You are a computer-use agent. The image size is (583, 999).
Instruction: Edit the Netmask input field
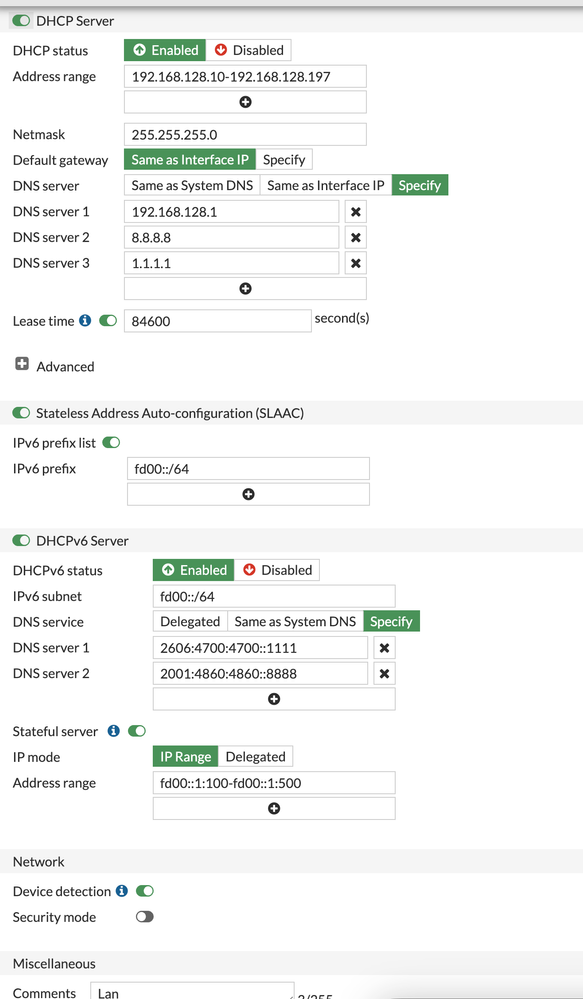tap(245, 134)
